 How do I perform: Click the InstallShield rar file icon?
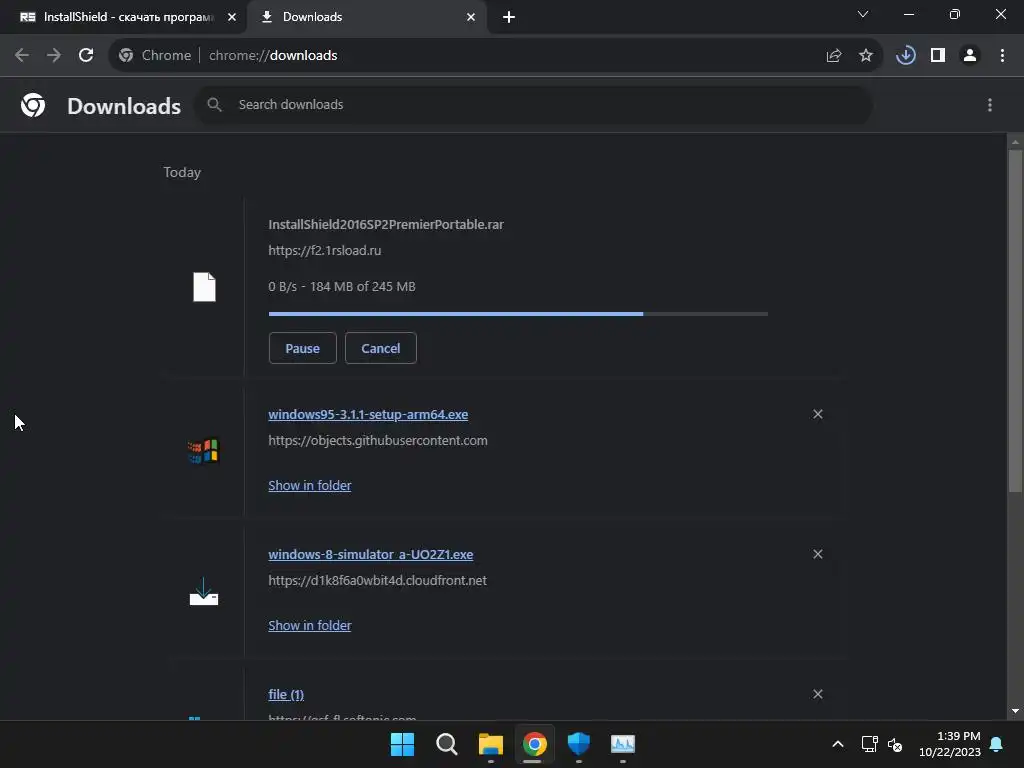[204, 287]
